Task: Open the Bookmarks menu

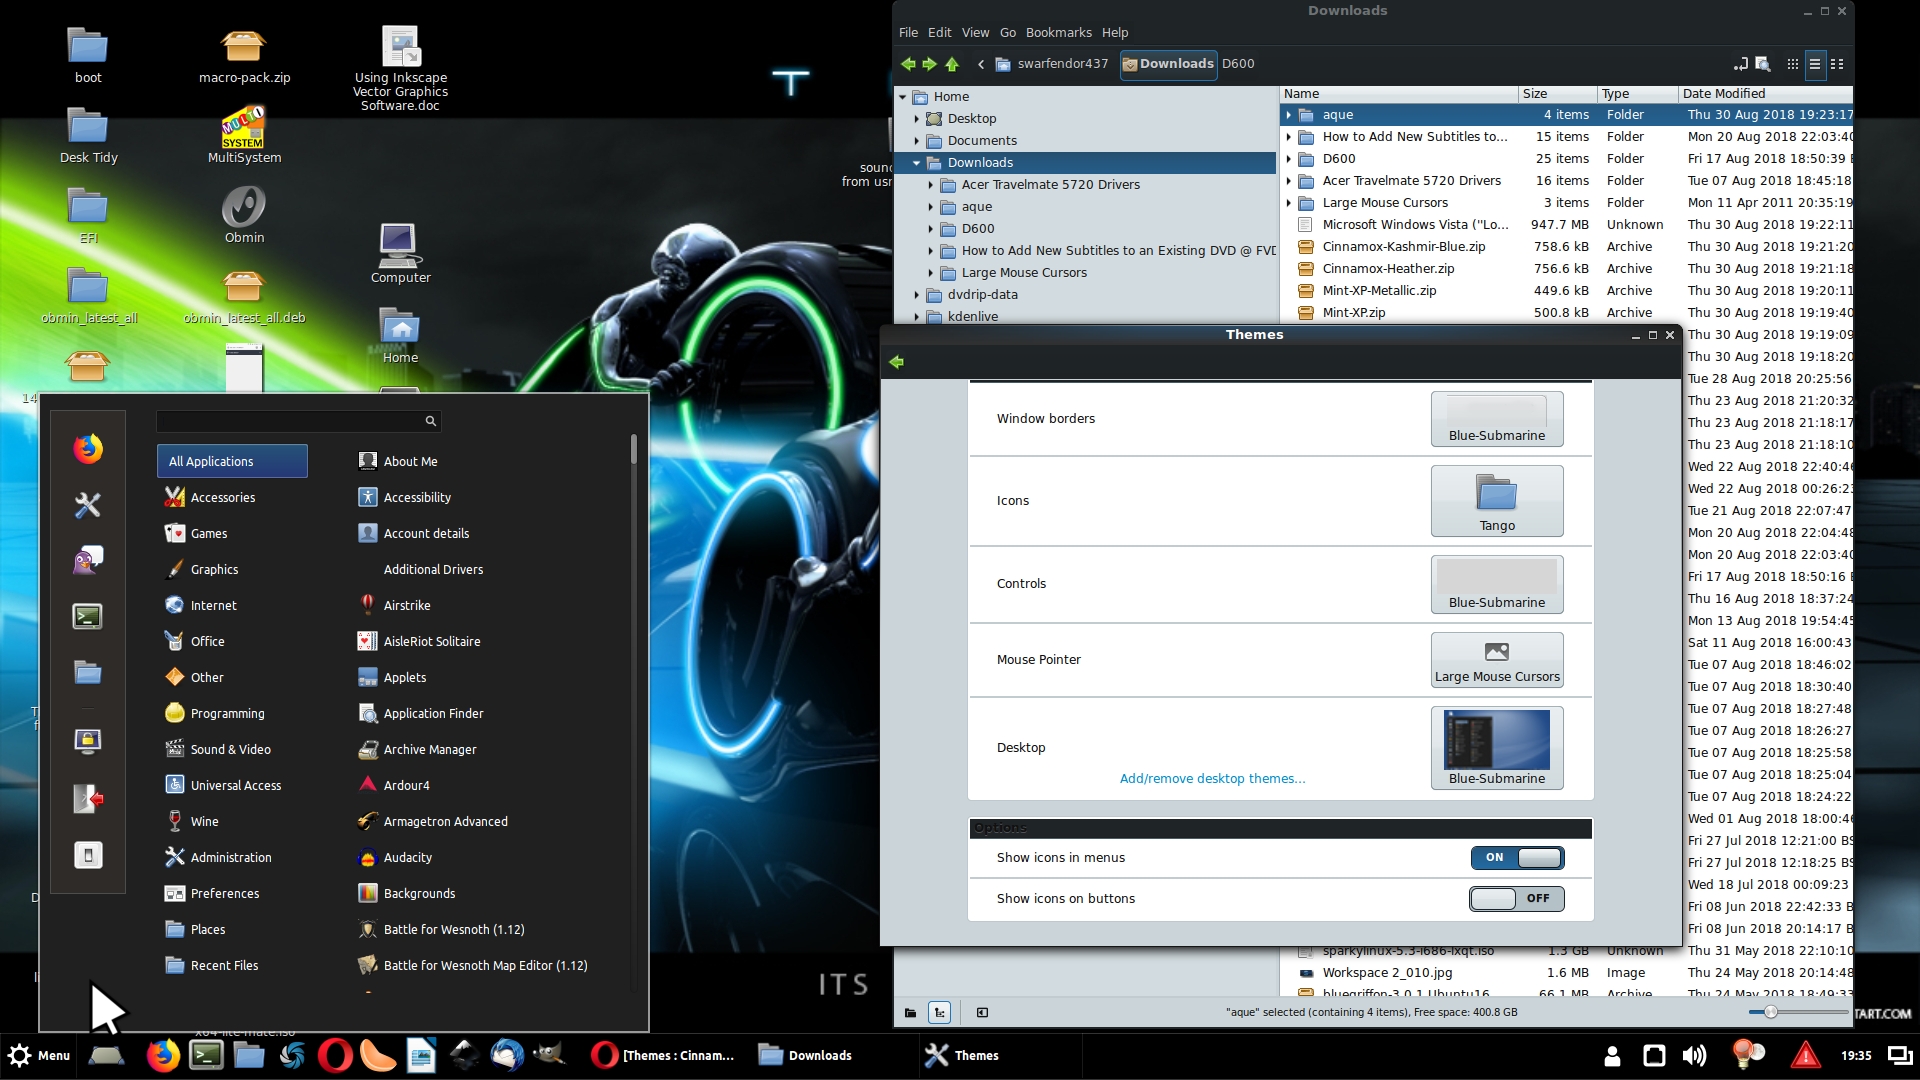Action: (x=1058, y=32)
